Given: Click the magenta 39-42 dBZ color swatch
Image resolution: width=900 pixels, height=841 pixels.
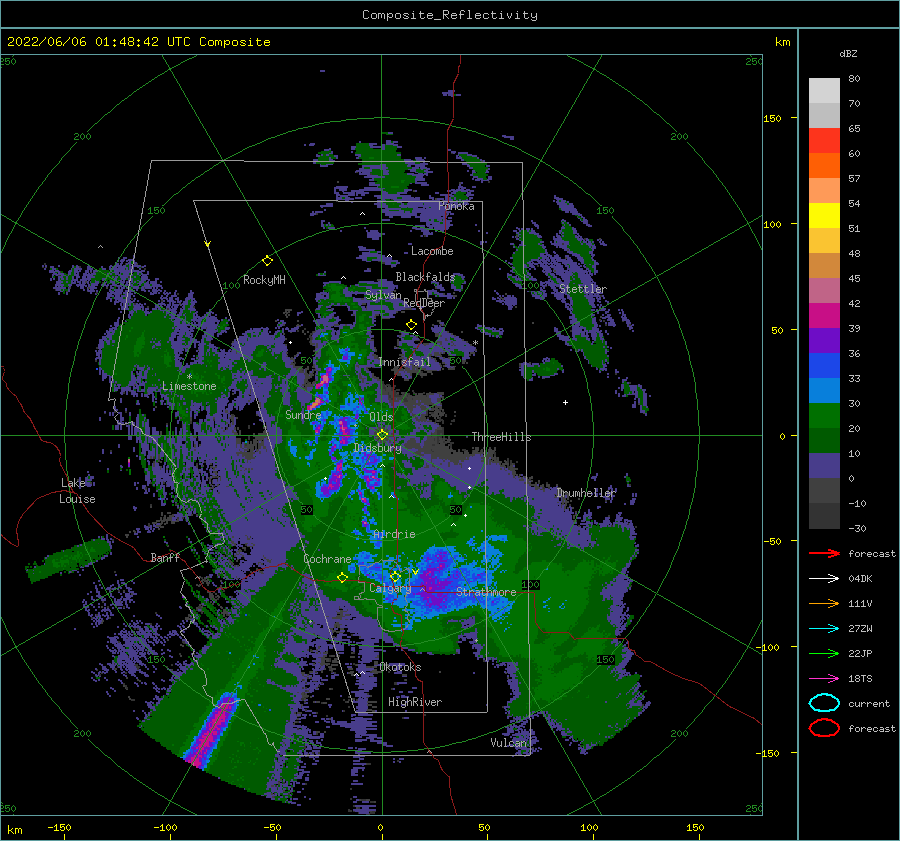Looking at the screenshot, I should 824,316.
